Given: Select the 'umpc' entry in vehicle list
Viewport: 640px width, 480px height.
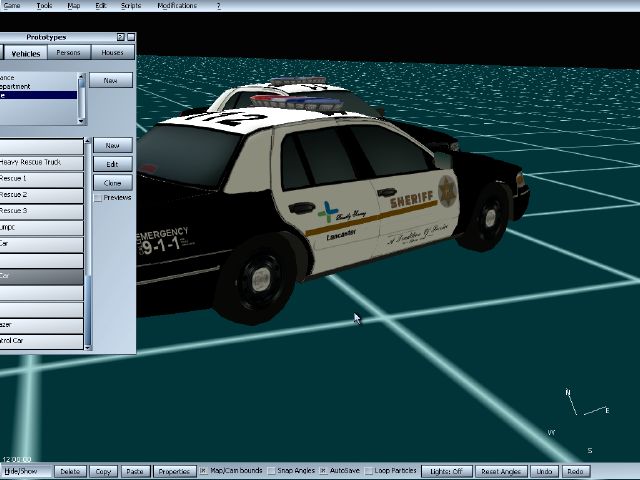Looking at the screenshot, I should pos(41,227).
